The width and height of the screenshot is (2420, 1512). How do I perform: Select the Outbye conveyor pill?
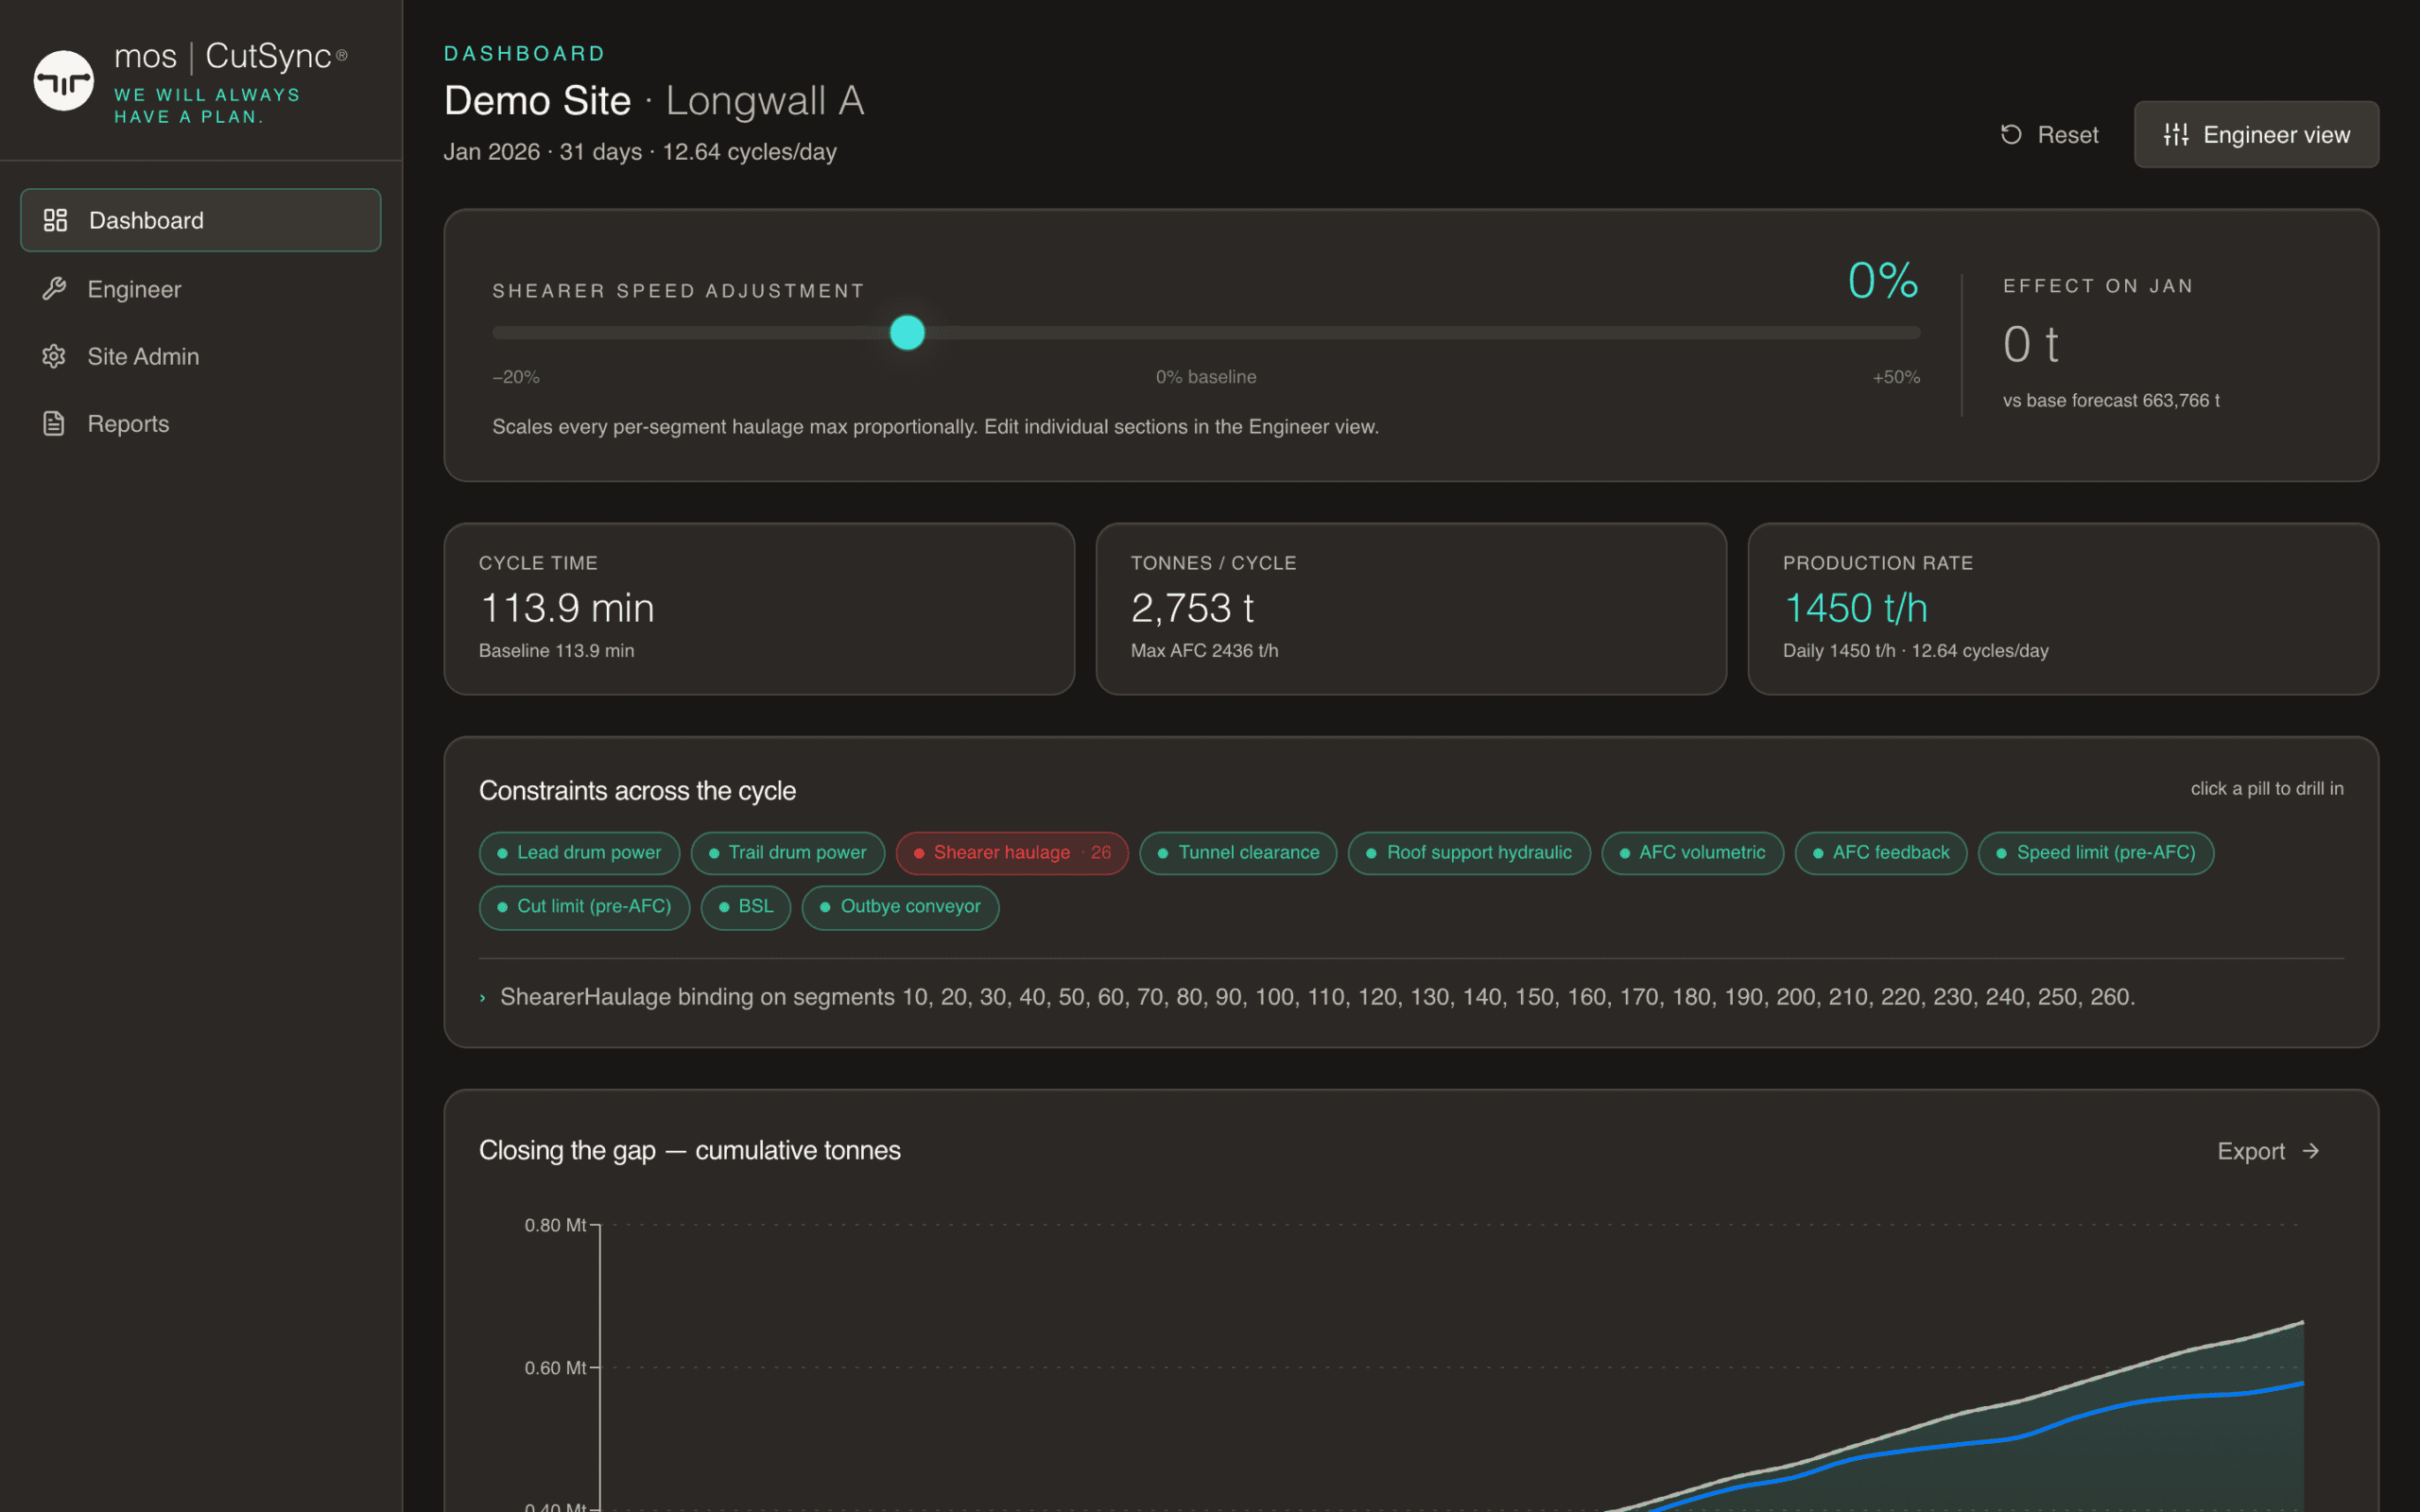tap(900, 907)
